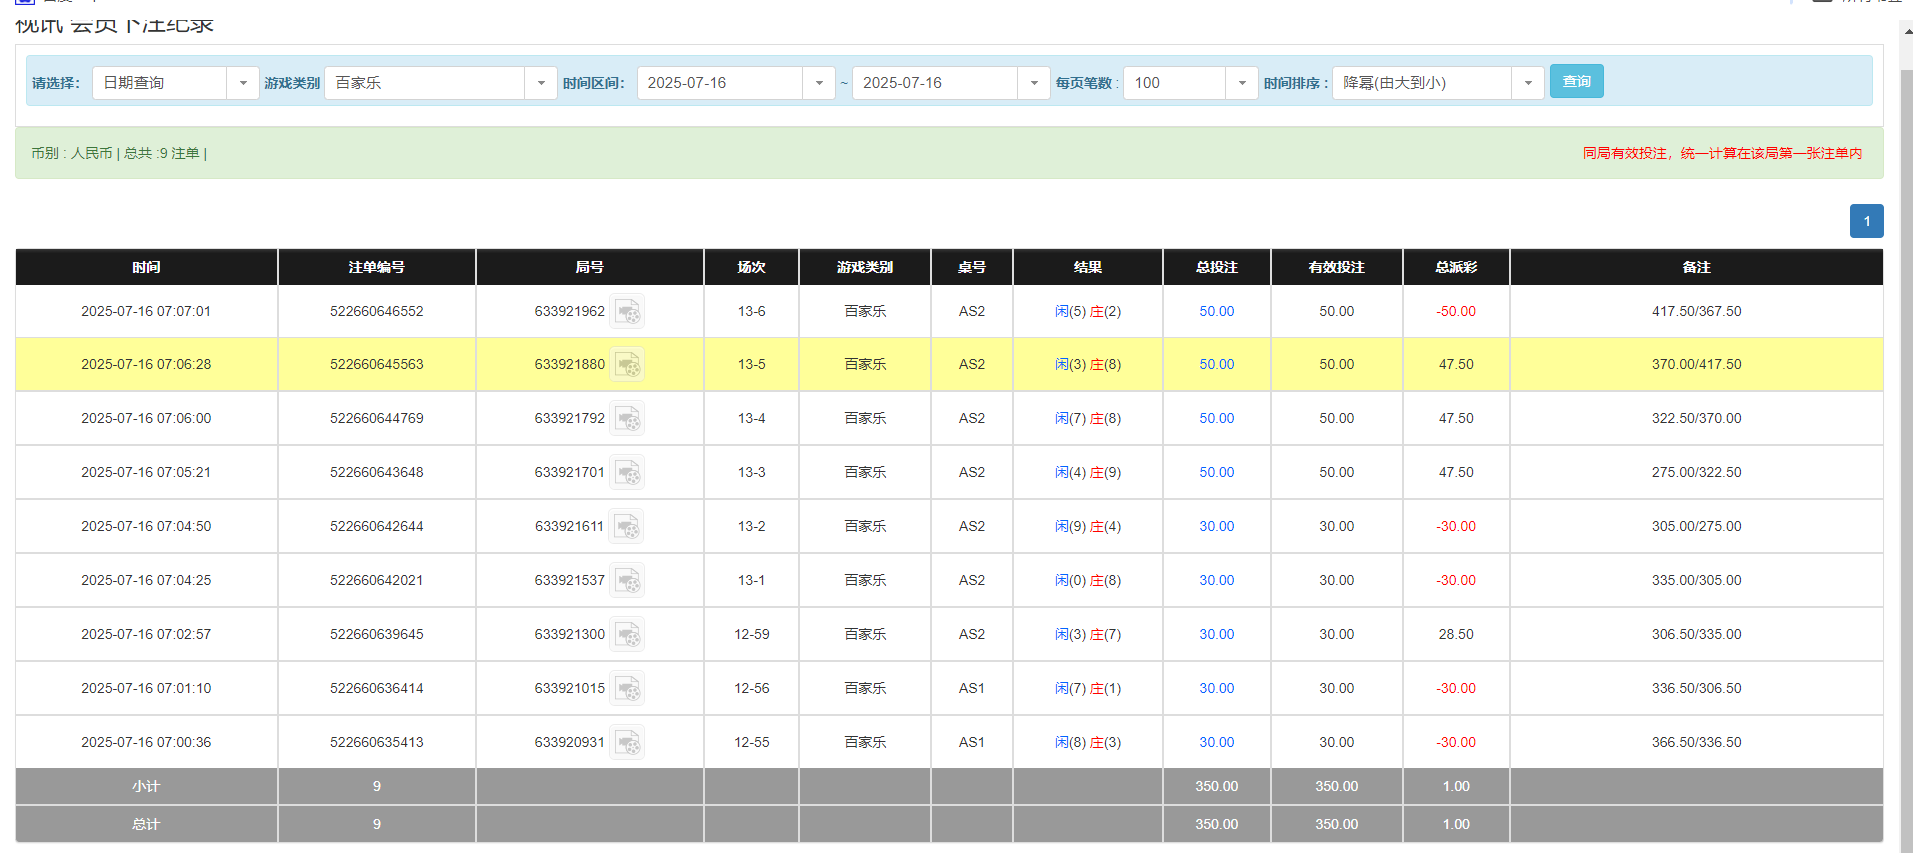This screenshot has height=853, width=1913.
Task: Open video replay icon for round 633921962
Action: click(x=627, y=312)
